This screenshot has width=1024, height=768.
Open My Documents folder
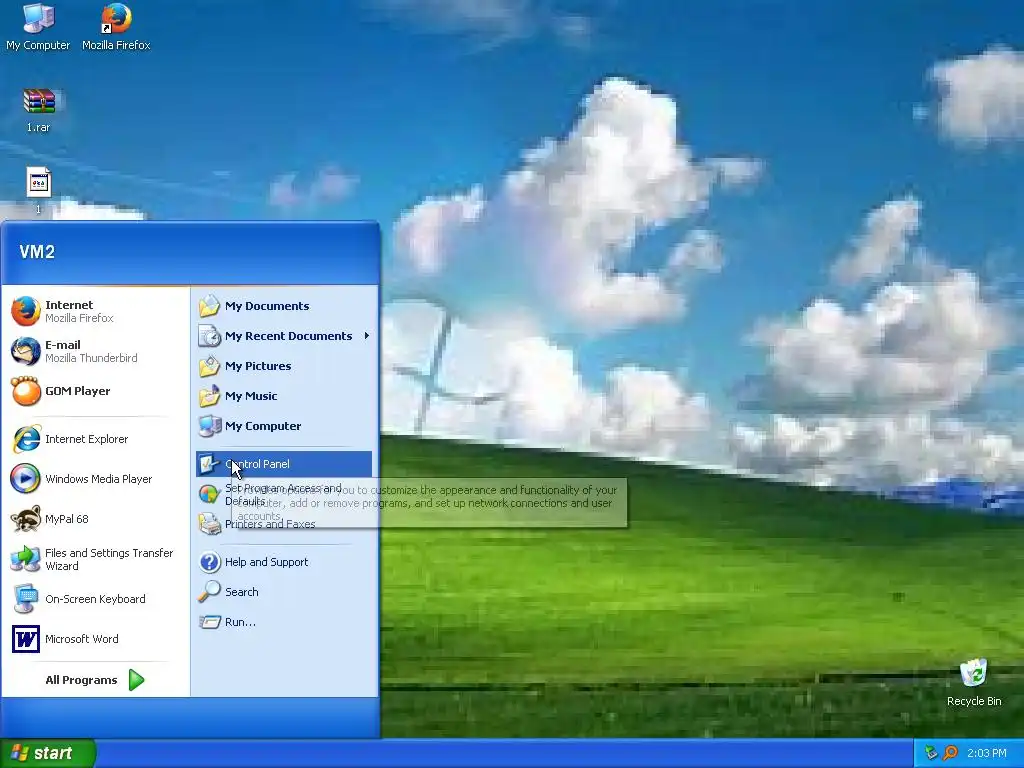coord(284,306)
